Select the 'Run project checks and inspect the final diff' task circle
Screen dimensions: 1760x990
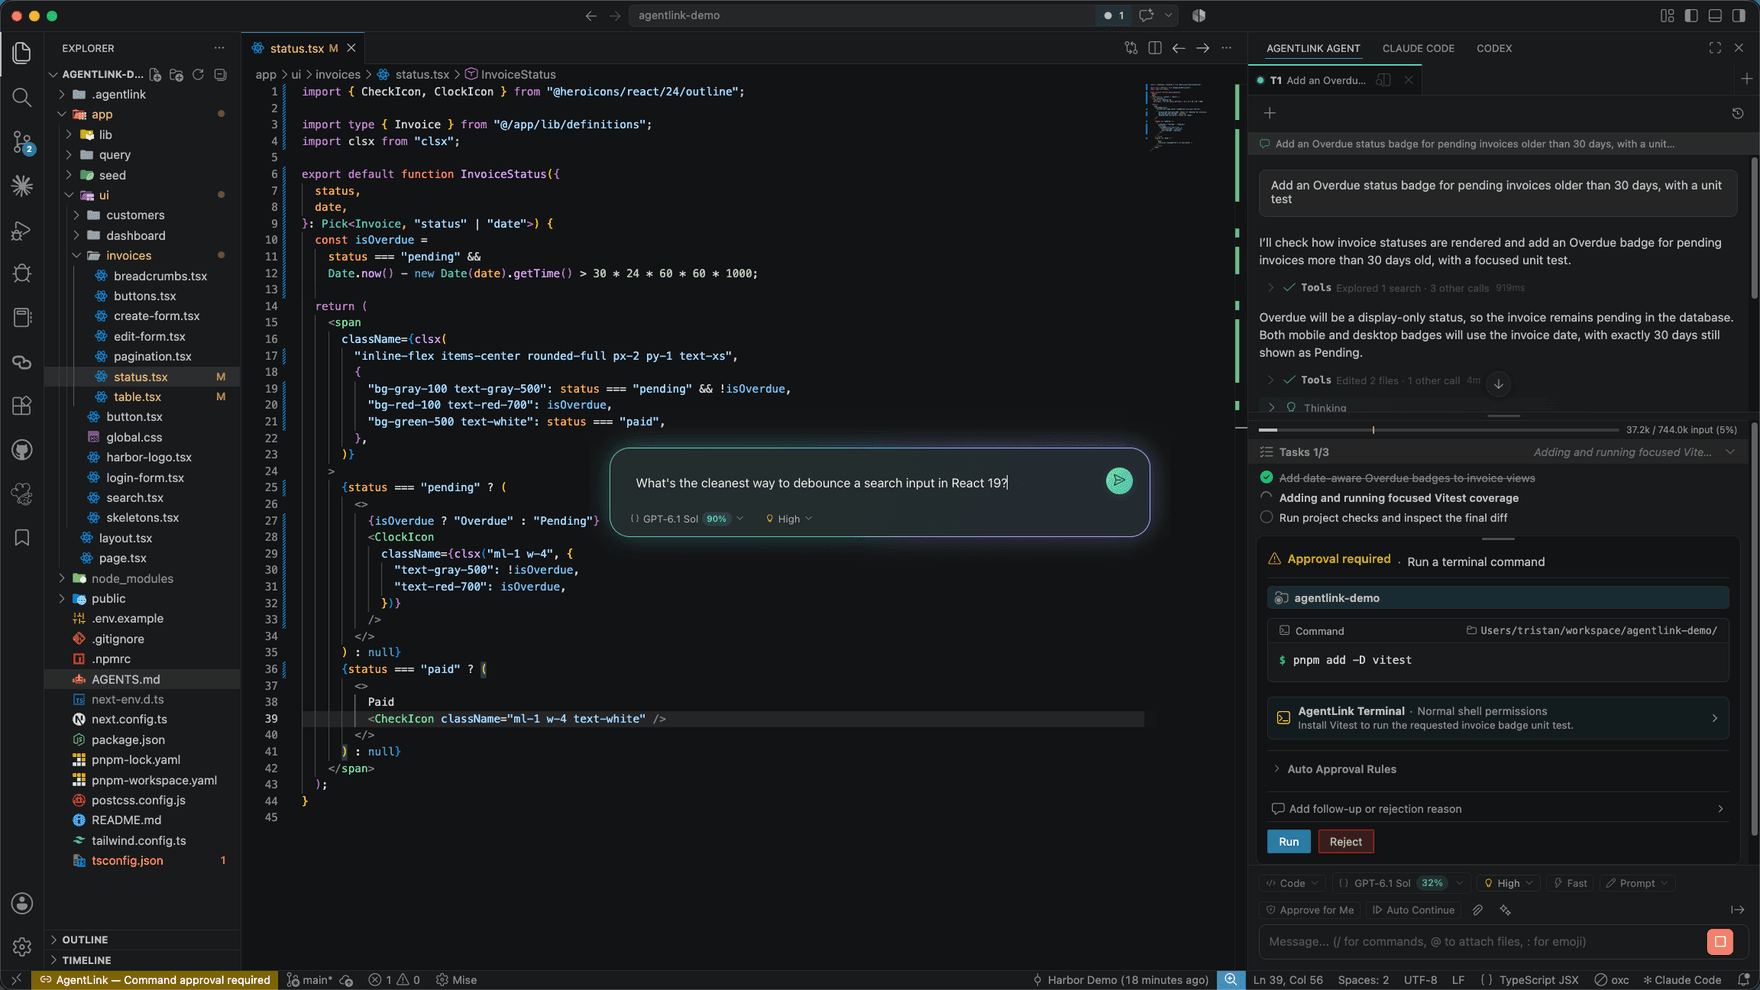(1267, 518)
